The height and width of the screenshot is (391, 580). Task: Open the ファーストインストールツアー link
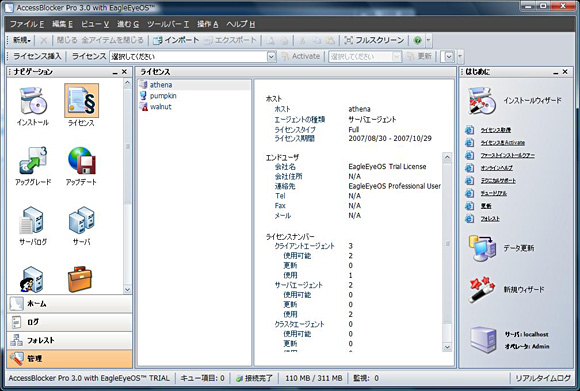pos(508,155)
